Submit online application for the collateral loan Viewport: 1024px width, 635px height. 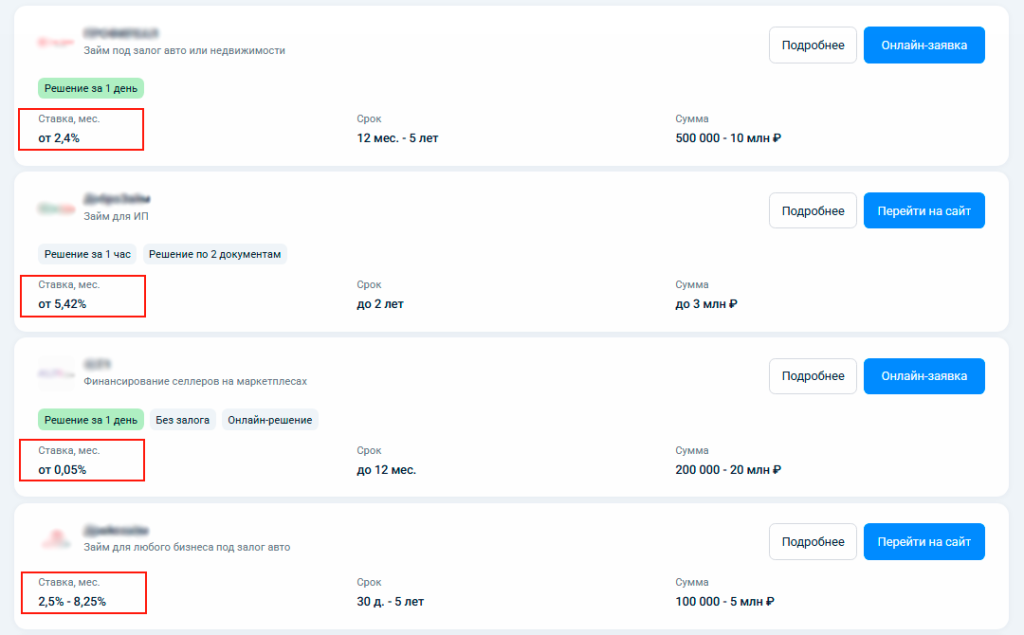924,45
